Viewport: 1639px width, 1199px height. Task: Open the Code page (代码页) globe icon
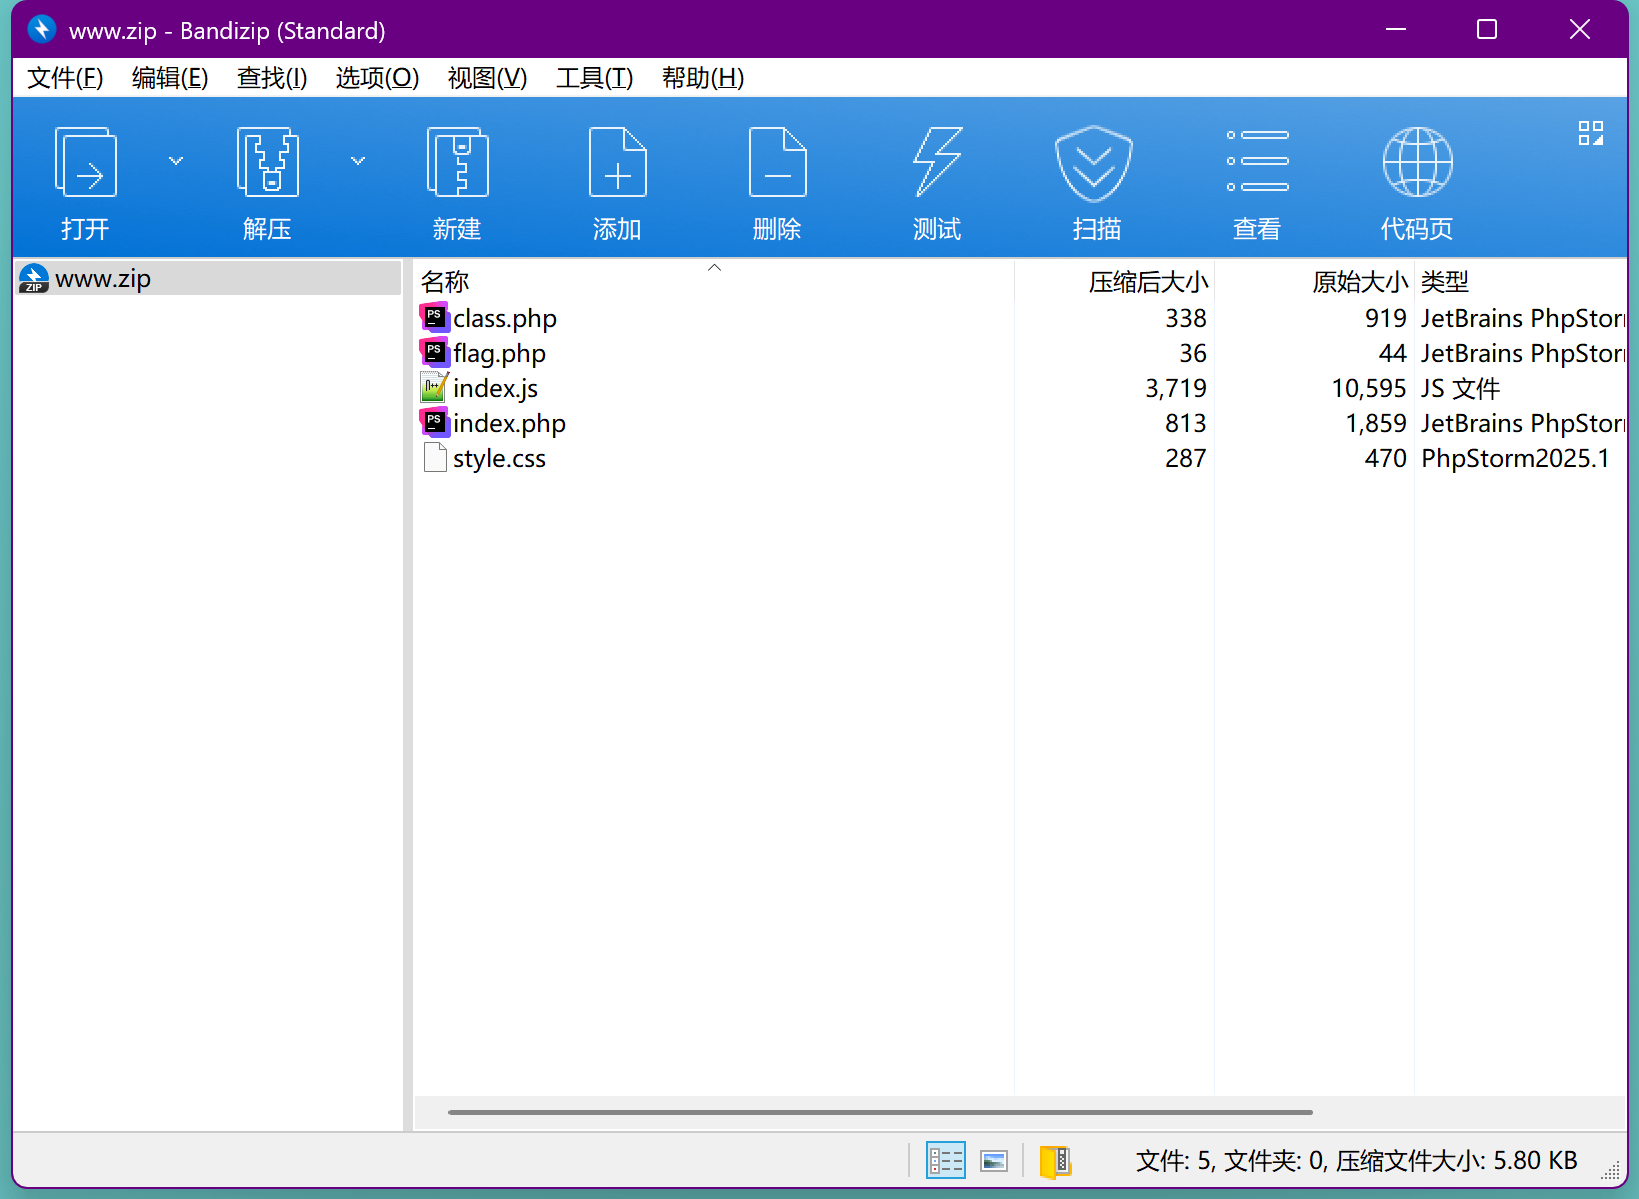pyautogui.click(x=1417, y=164)
